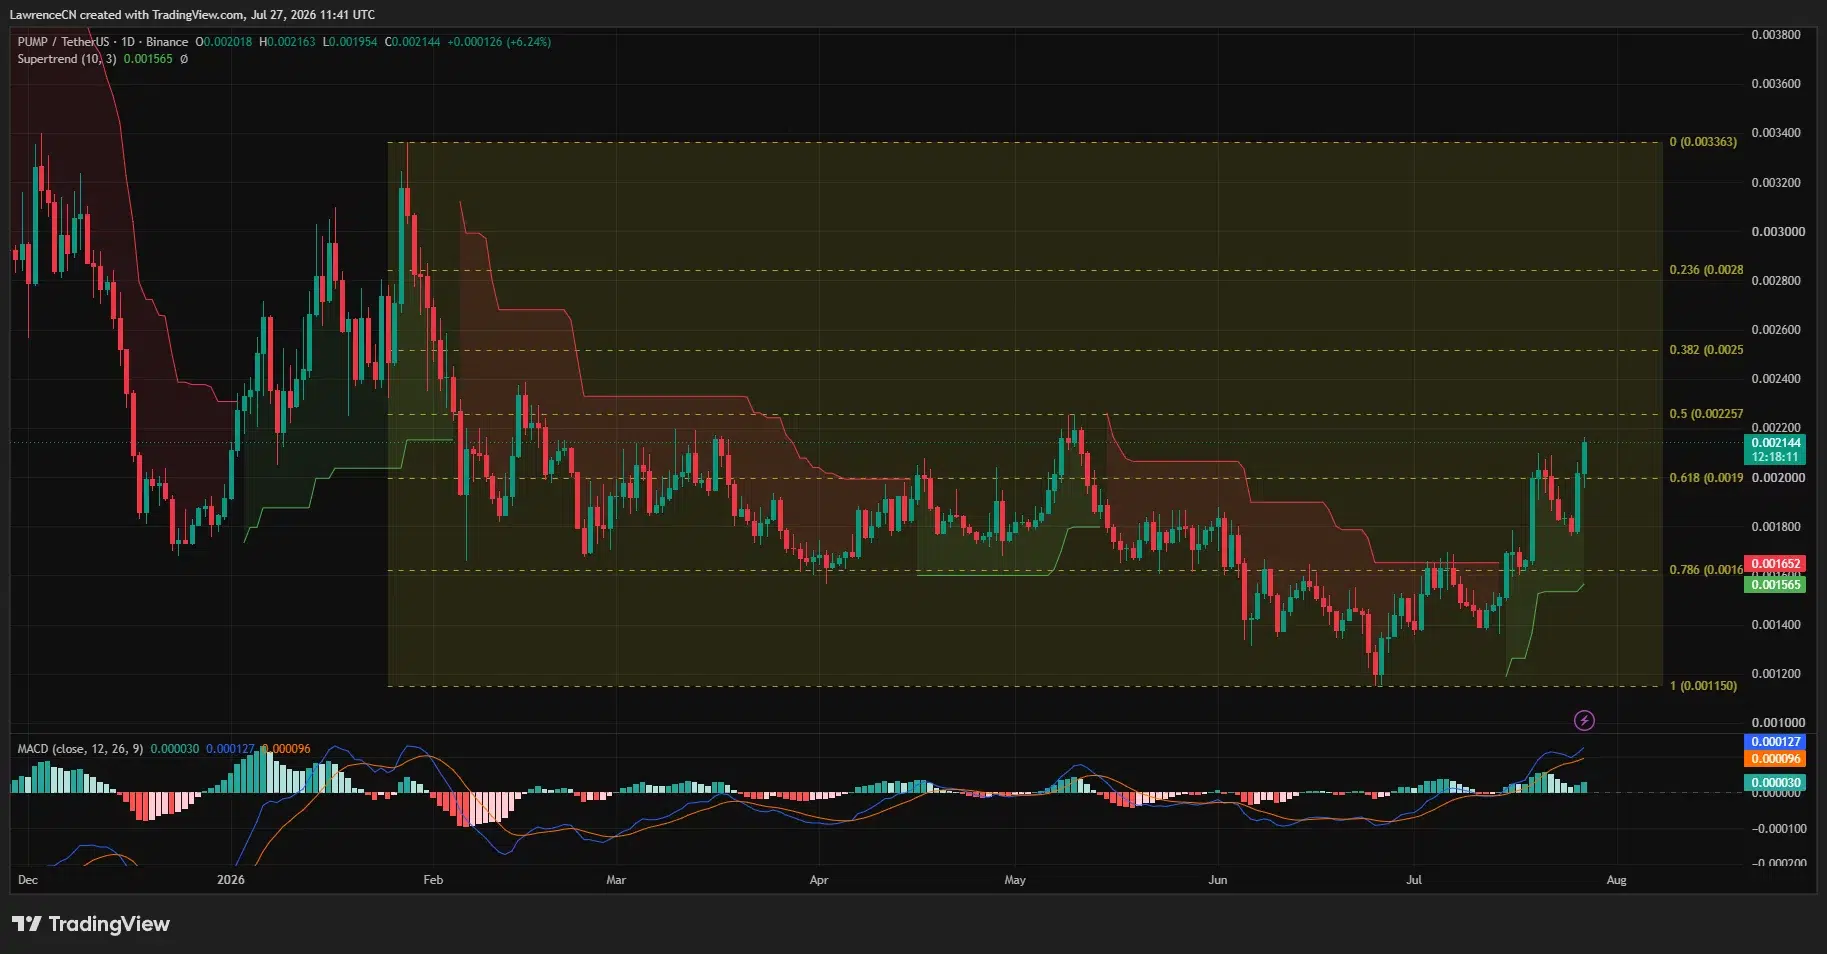
Task: Click the red Supertrend price tag 0.001652
Action: [1776, 564]
